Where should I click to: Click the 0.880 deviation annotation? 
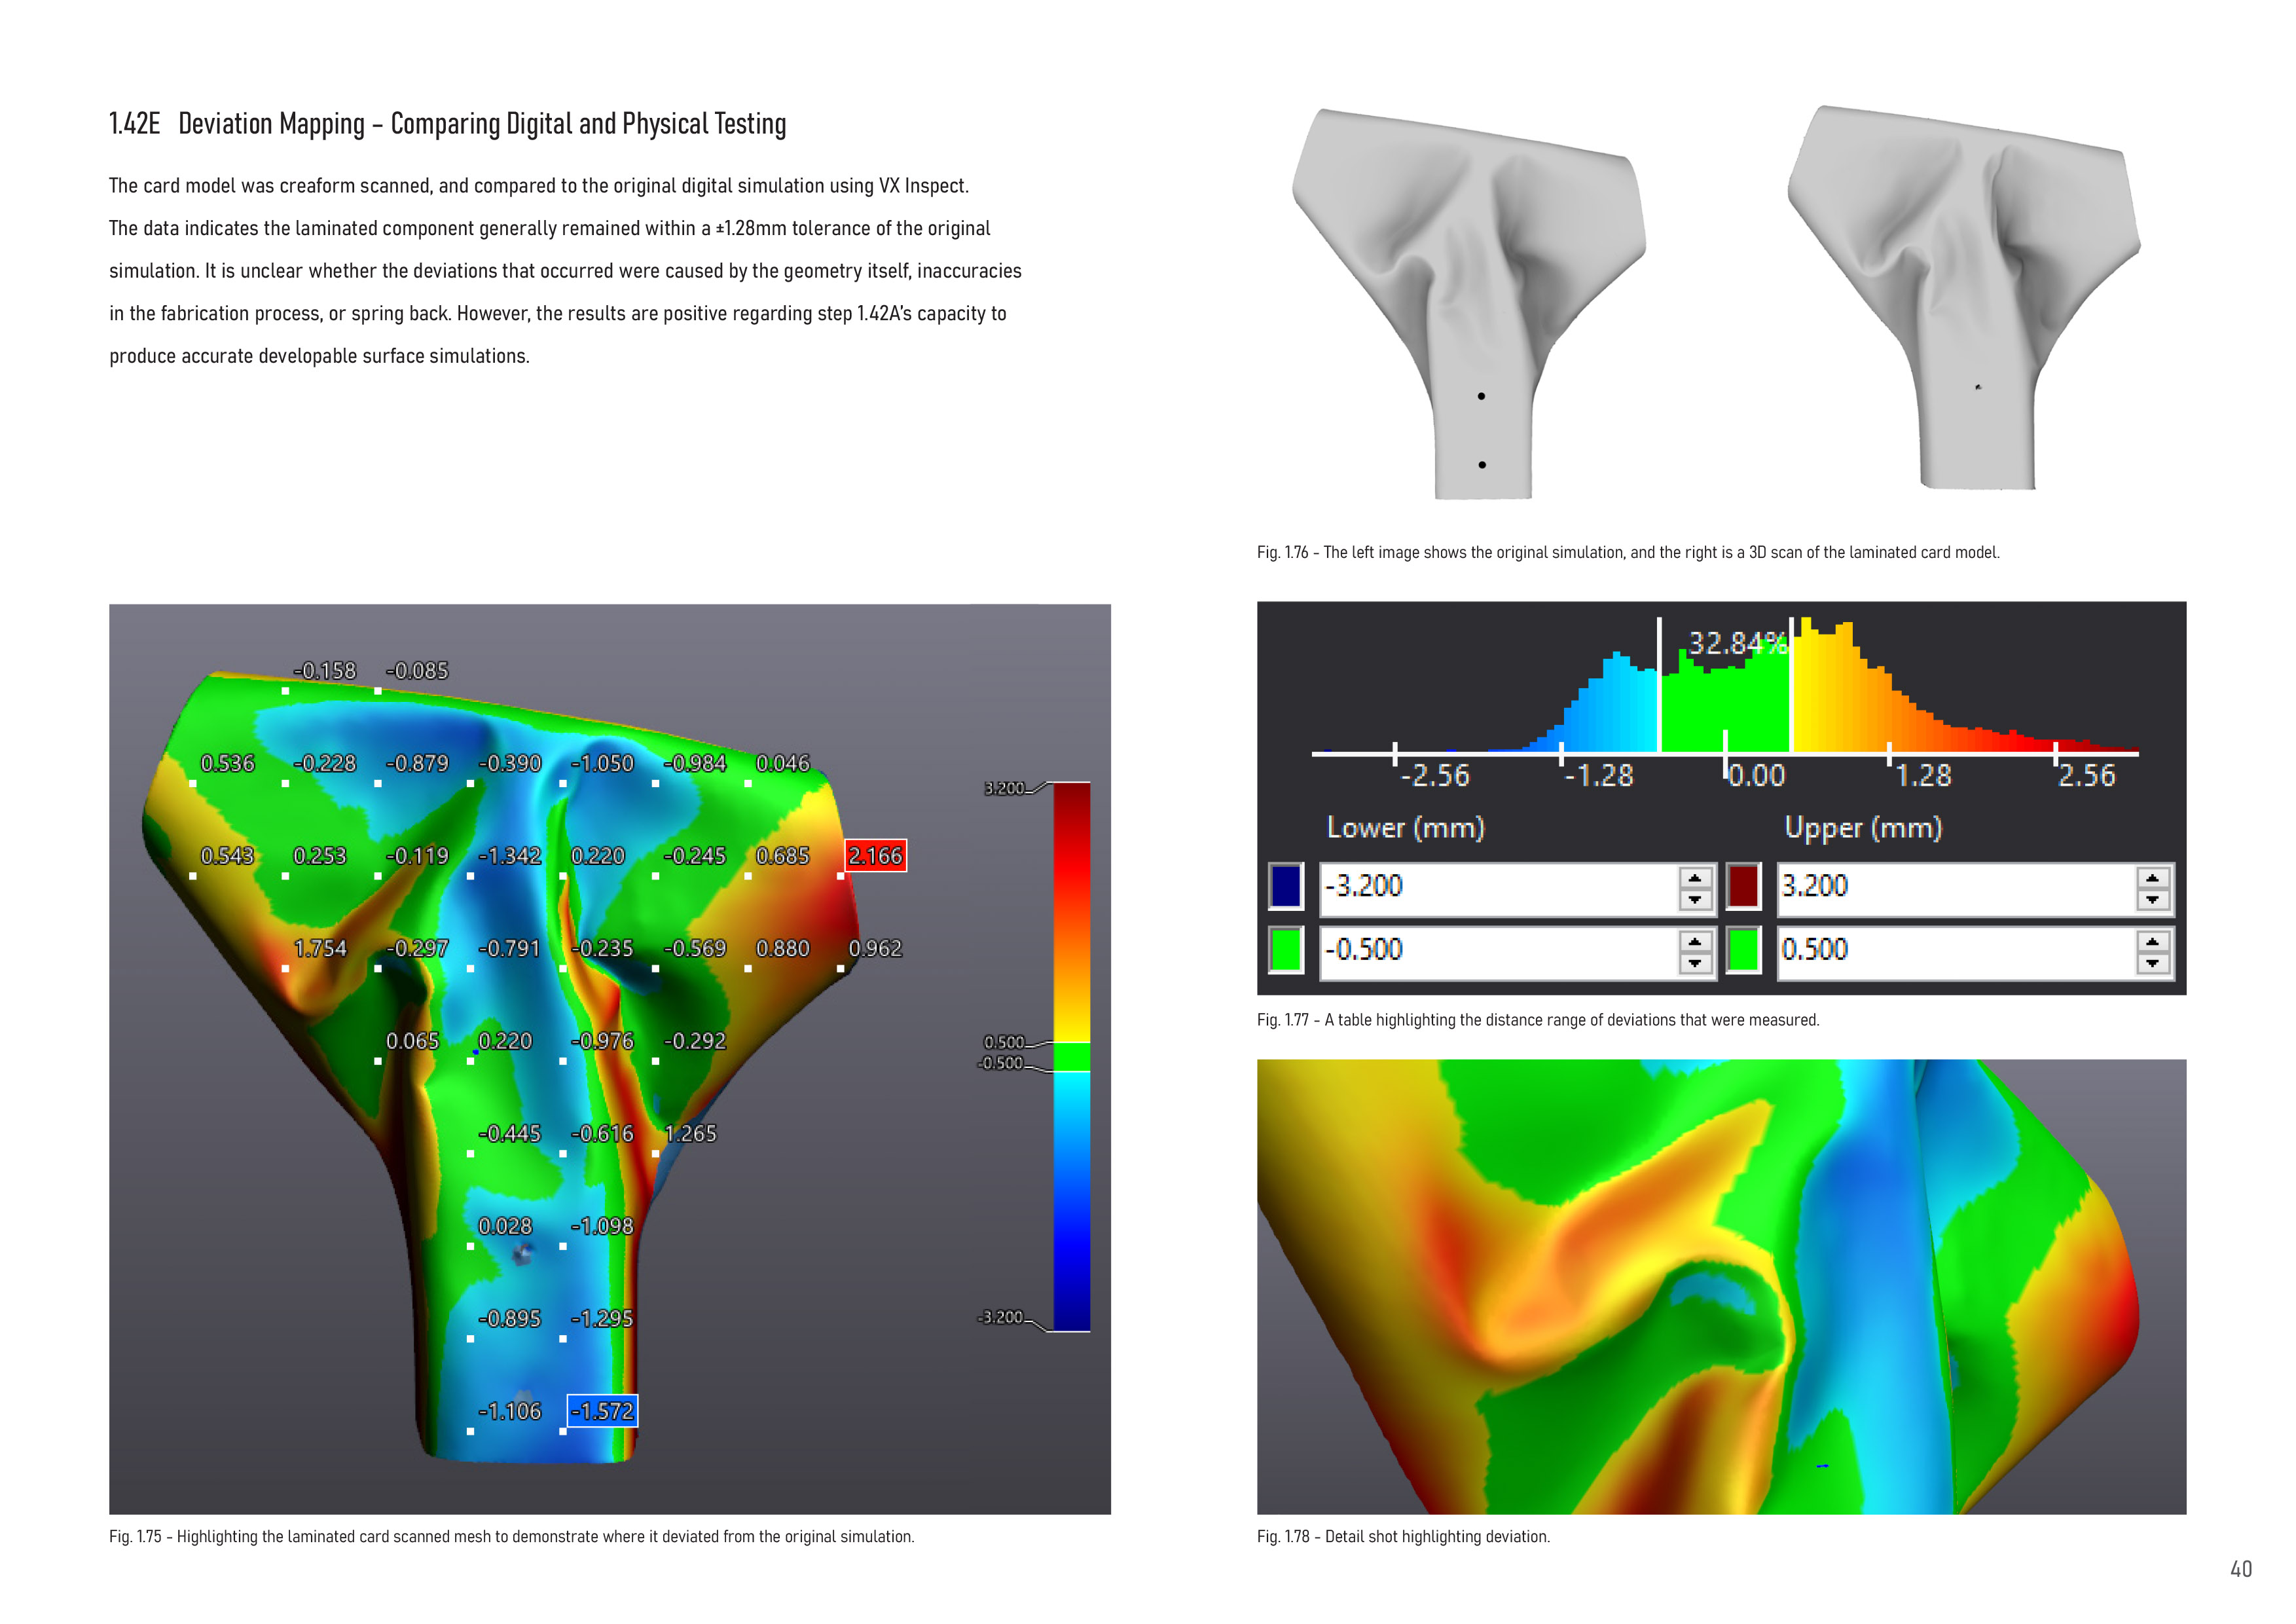tap(783, 948)
